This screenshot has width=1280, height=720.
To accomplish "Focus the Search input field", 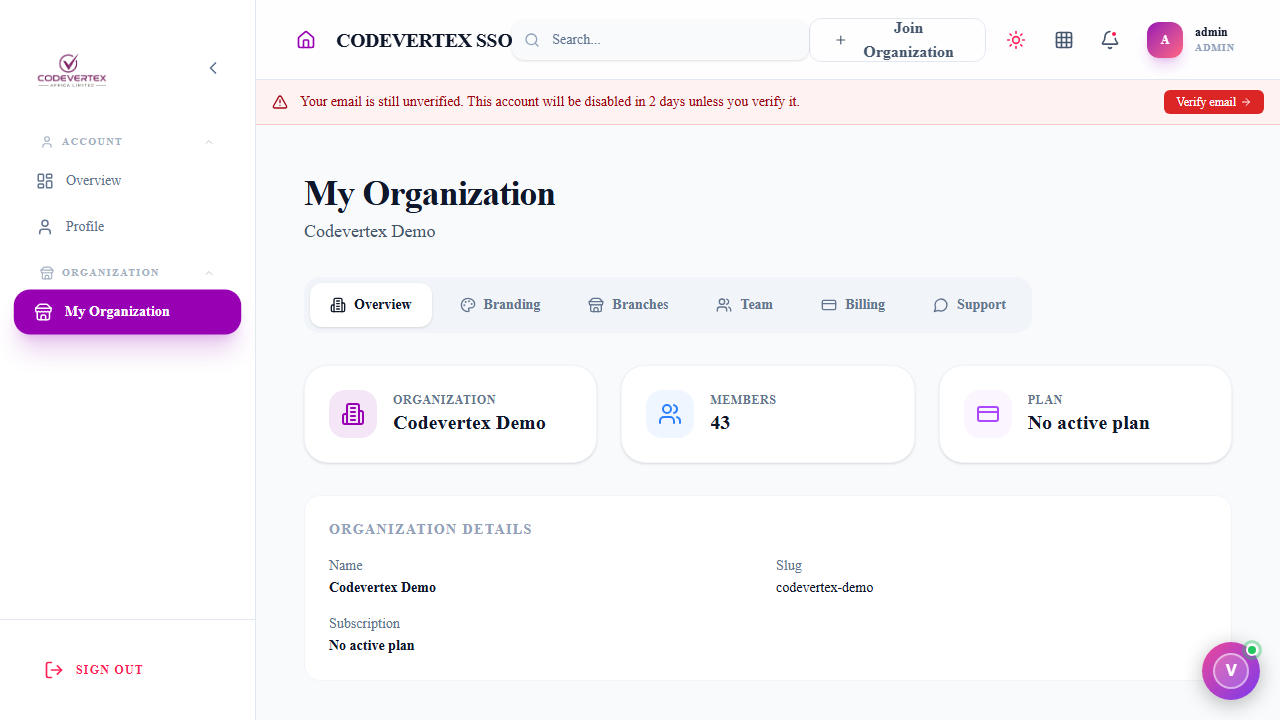I will pos(660,40).
